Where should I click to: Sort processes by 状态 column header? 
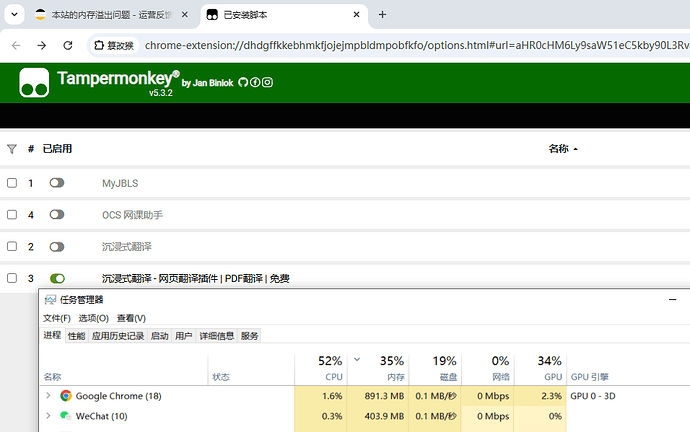pyautogui.click(x=251, y=370)
